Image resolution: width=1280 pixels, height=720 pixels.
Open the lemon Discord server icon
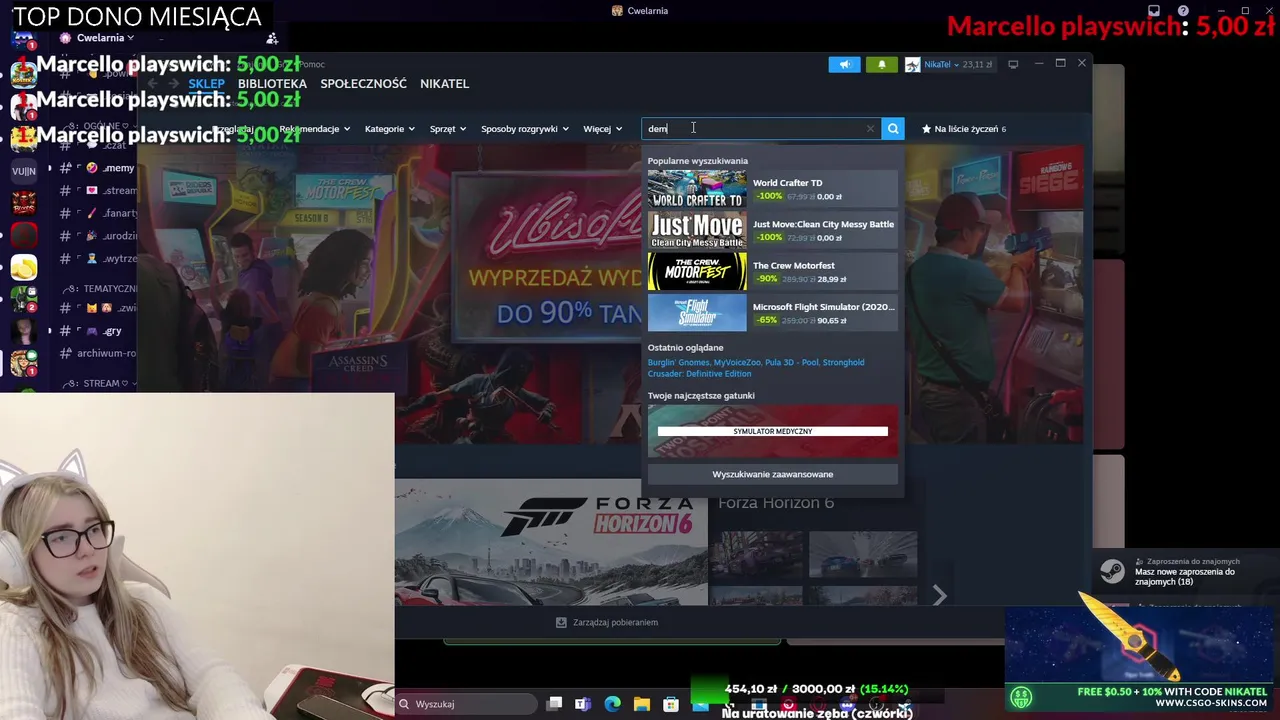click(x=24, y=267)
